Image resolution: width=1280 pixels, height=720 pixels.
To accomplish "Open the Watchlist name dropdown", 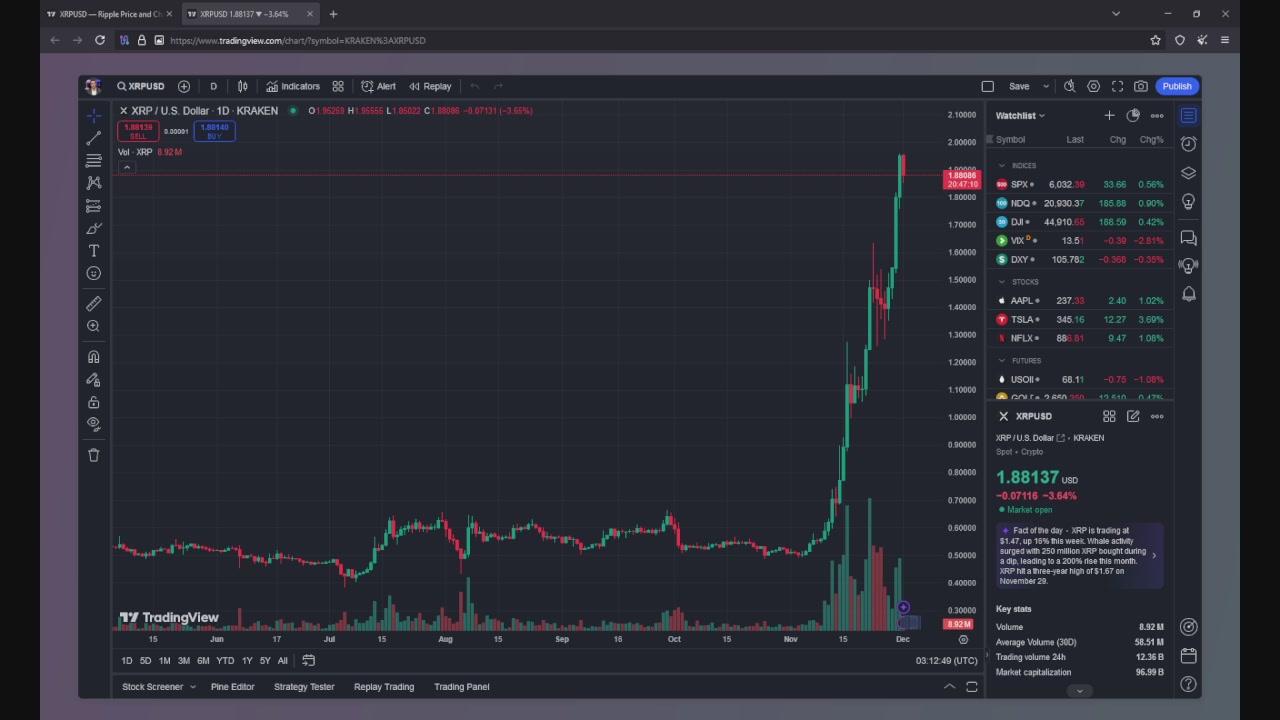I will click(1020, 115).
